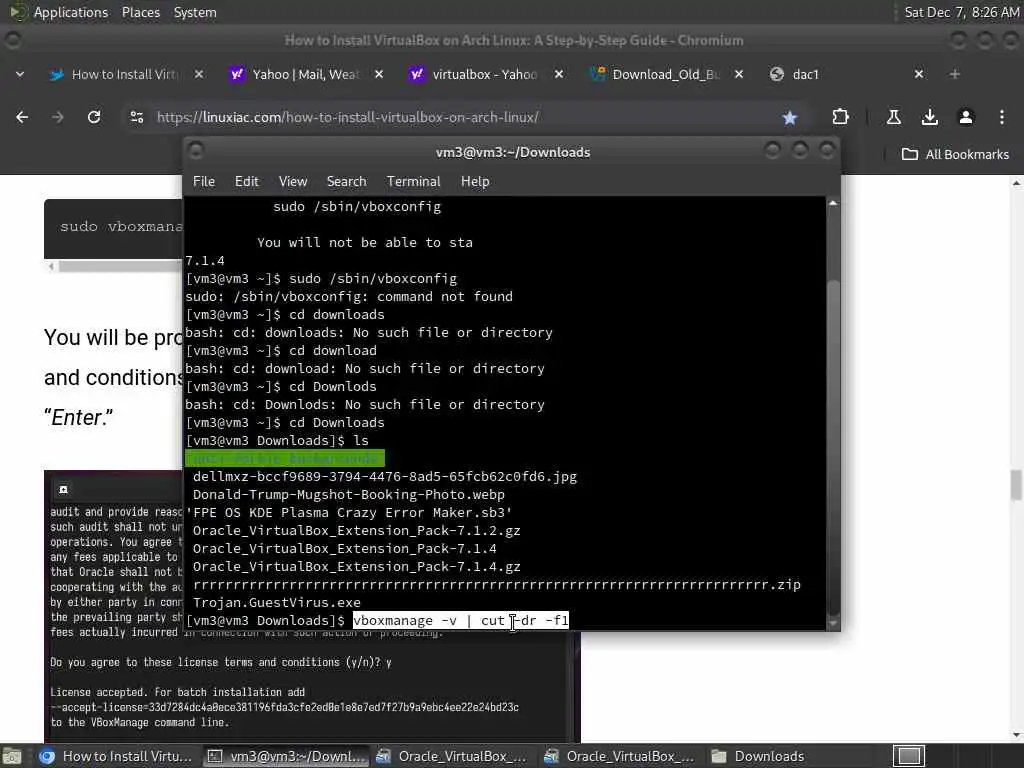The image size is (1024, 768).
Task: Click the show desktop taskbar icon
Action: (12, 756)
